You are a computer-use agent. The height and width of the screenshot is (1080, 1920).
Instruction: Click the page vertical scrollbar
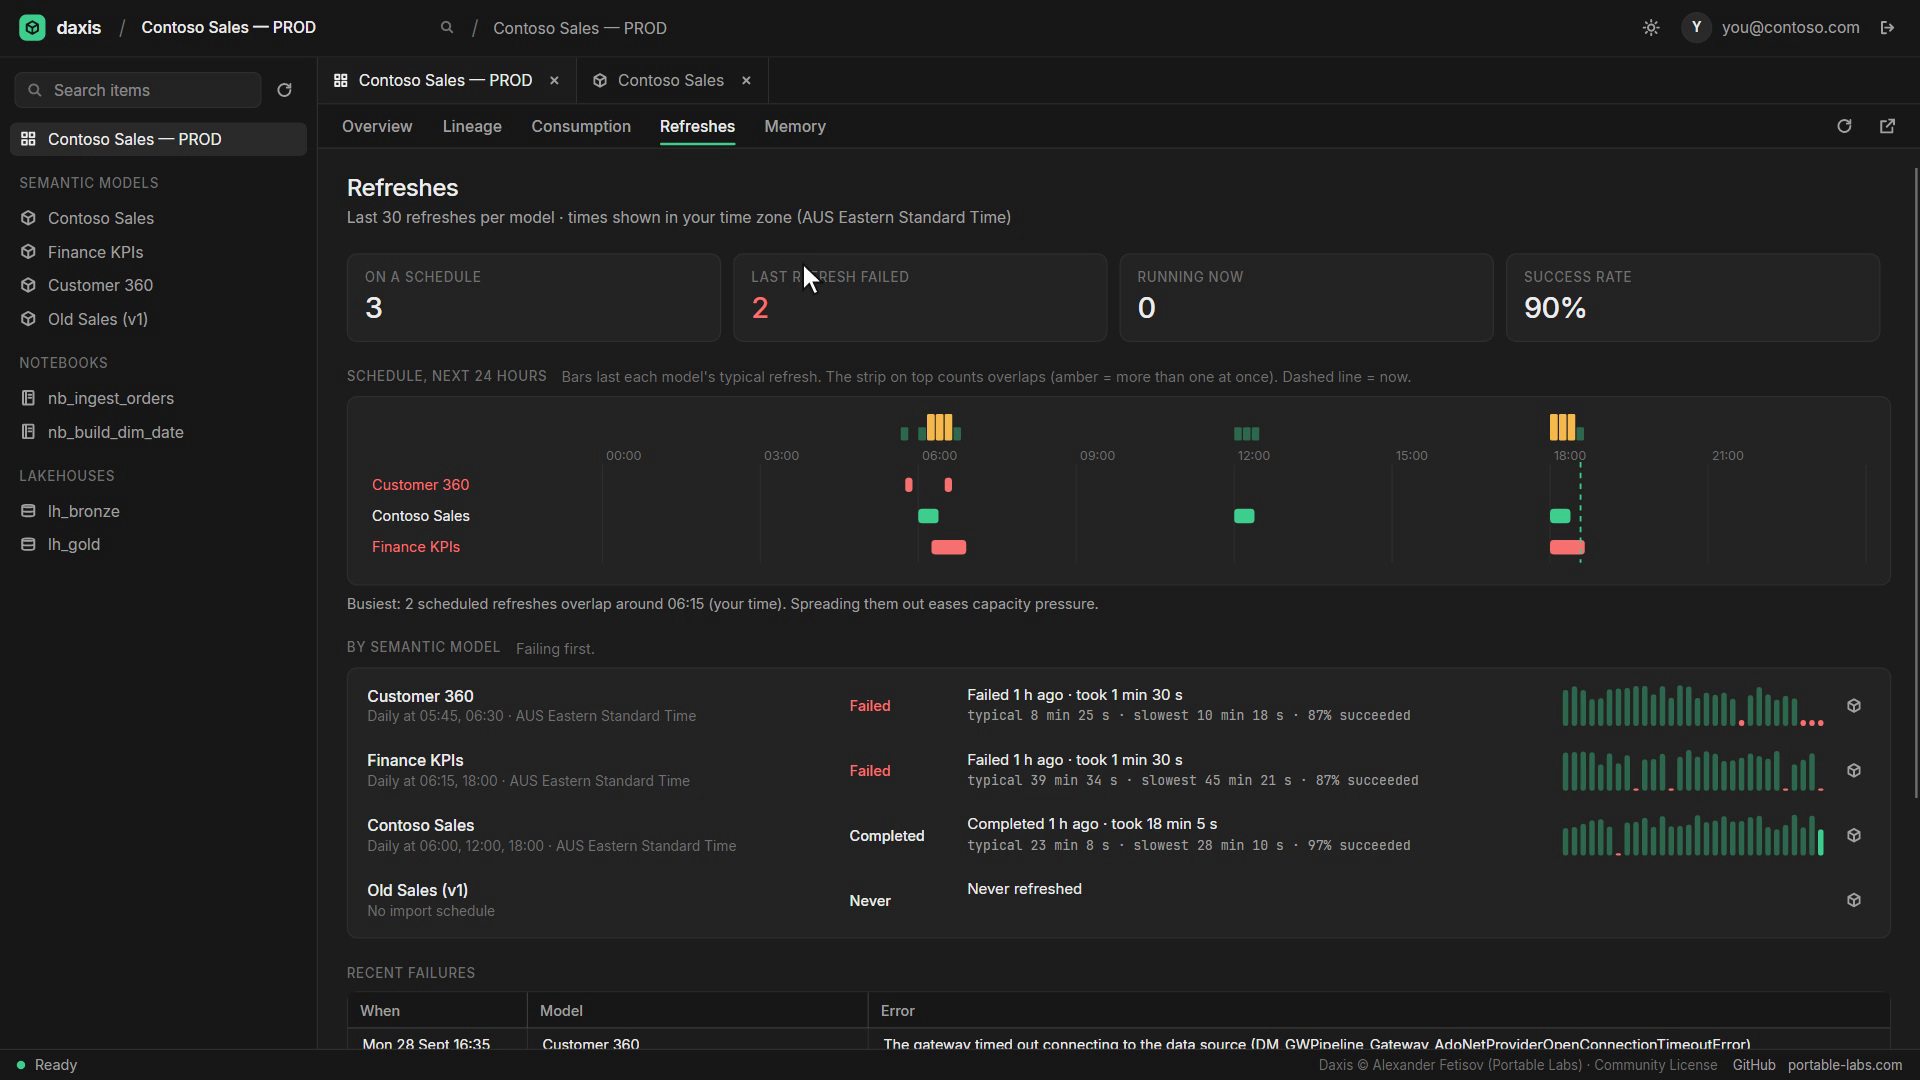tap(1916, 483)
